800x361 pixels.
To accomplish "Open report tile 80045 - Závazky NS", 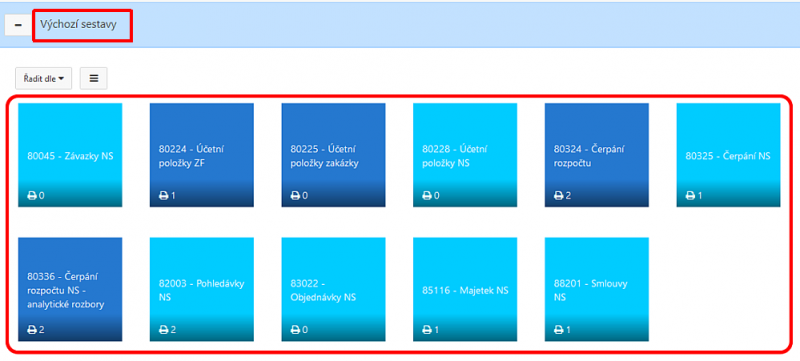I will coord(70,155).
